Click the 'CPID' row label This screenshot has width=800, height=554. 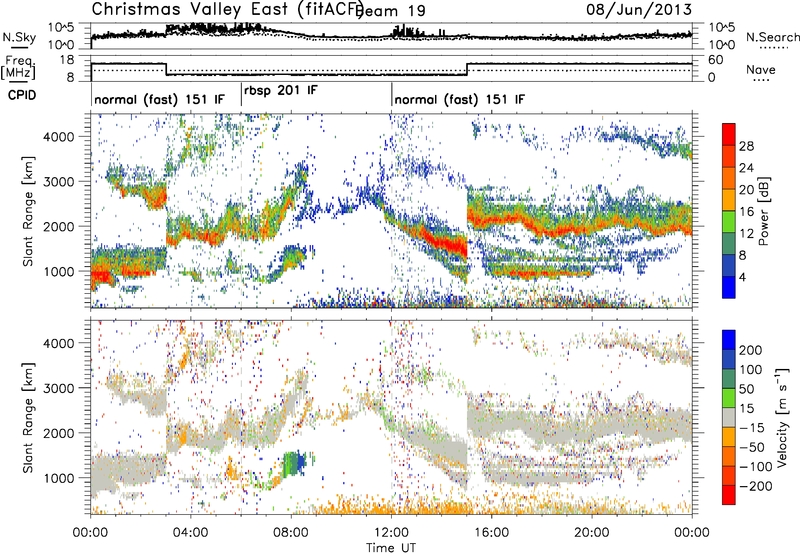pos(22,95)
